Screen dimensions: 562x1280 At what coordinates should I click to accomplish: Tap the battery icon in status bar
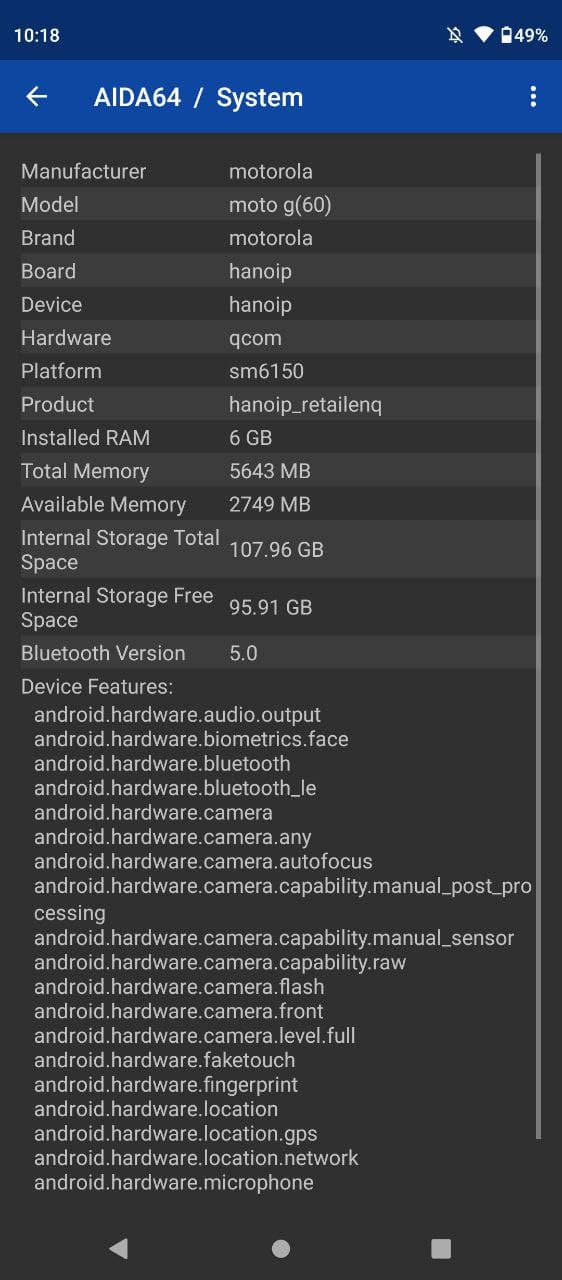pyautogui.click(x=507, y=35)
